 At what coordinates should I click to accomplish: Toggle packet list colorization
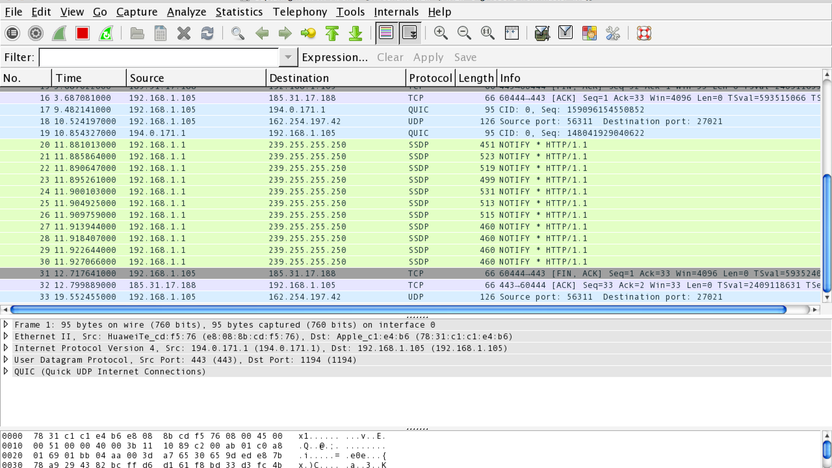click(x=386, y=33)
